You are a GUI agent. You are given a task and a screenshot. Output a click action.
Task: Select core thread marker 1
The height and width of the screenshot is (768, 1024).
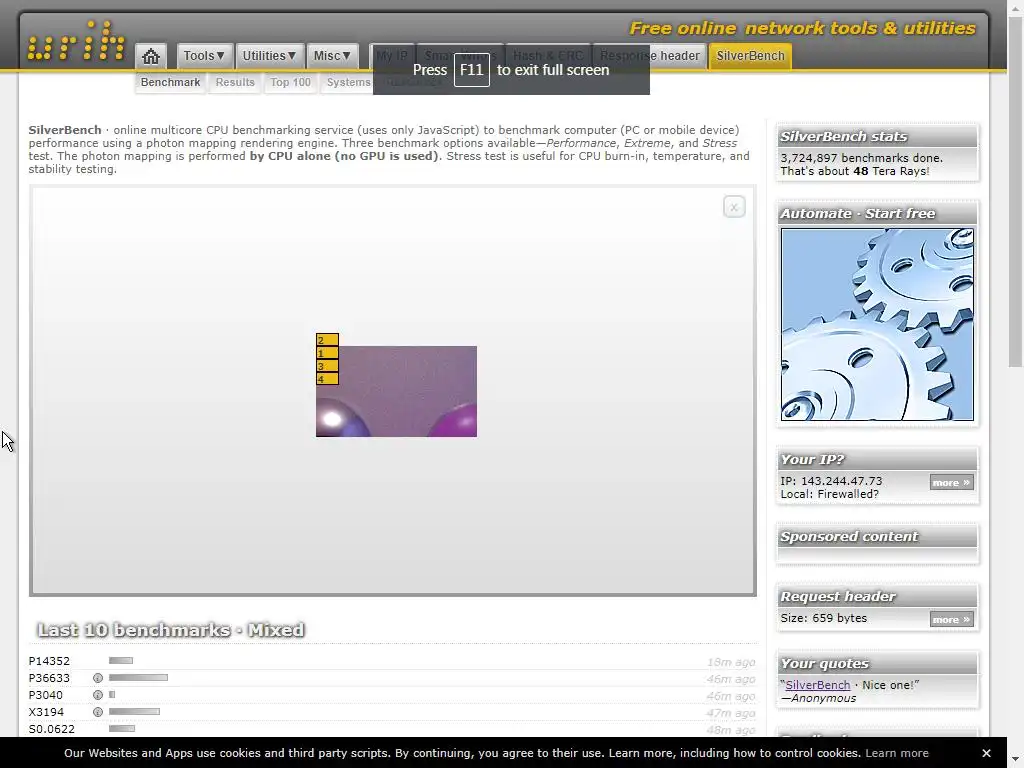click(x=327, y=353)
